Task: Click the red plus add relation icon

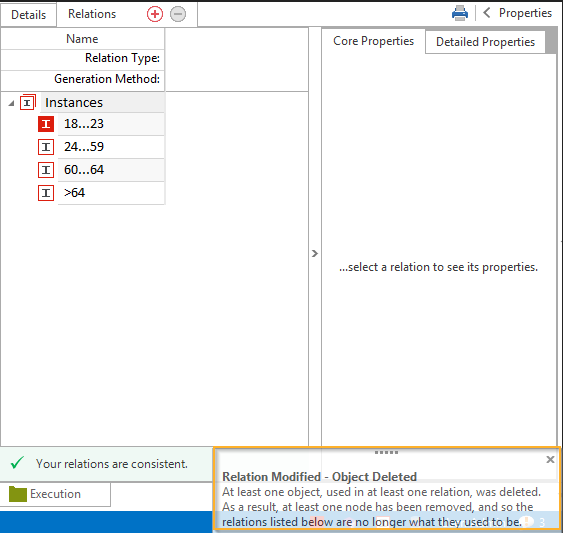Action: point(155,14)
